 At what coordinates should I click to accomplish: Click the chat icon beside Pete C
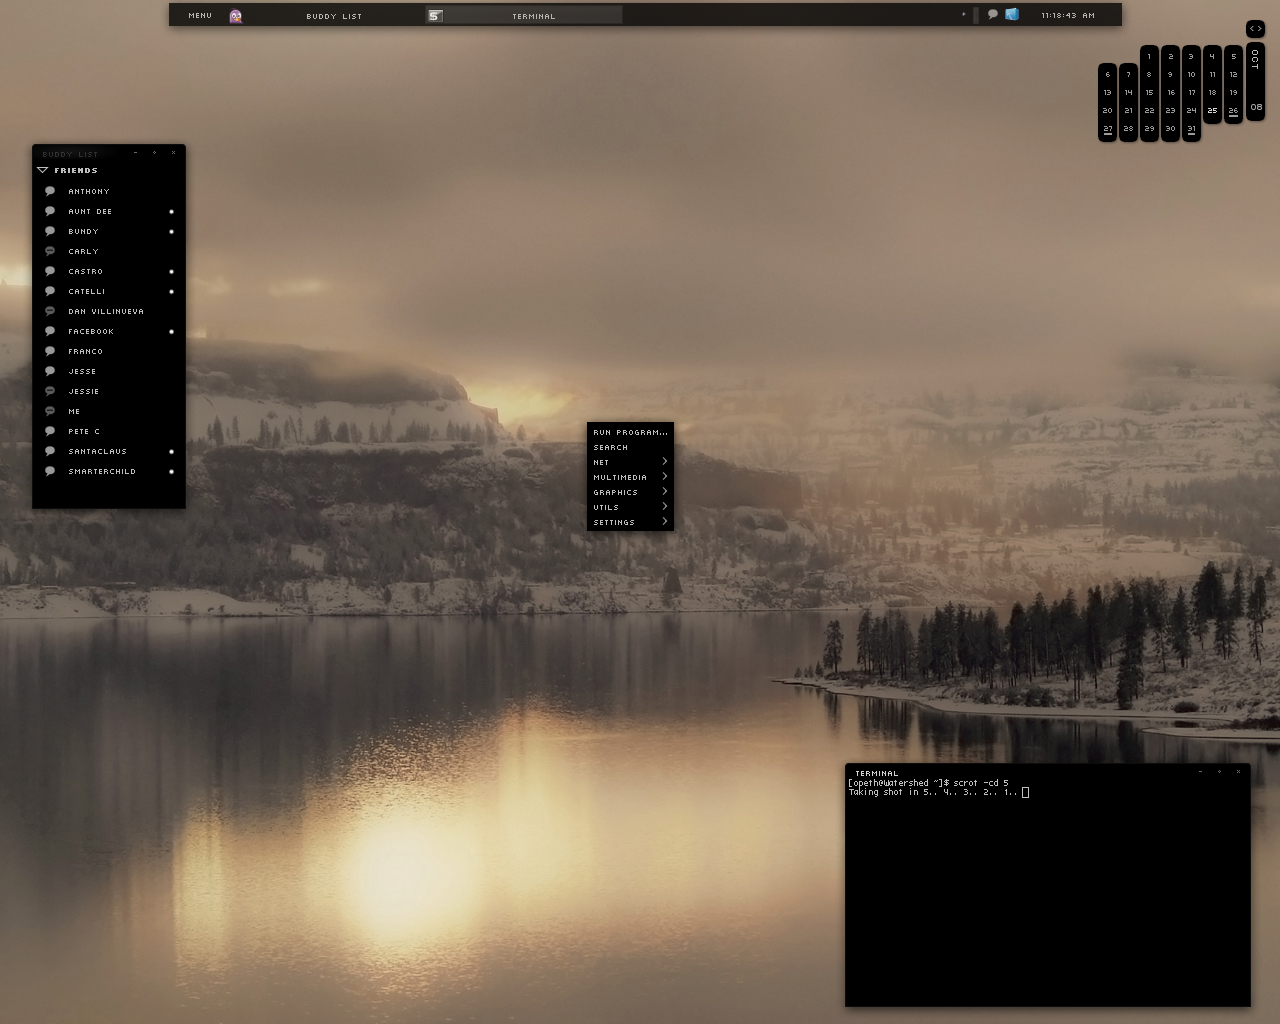(x=50, y=431)
